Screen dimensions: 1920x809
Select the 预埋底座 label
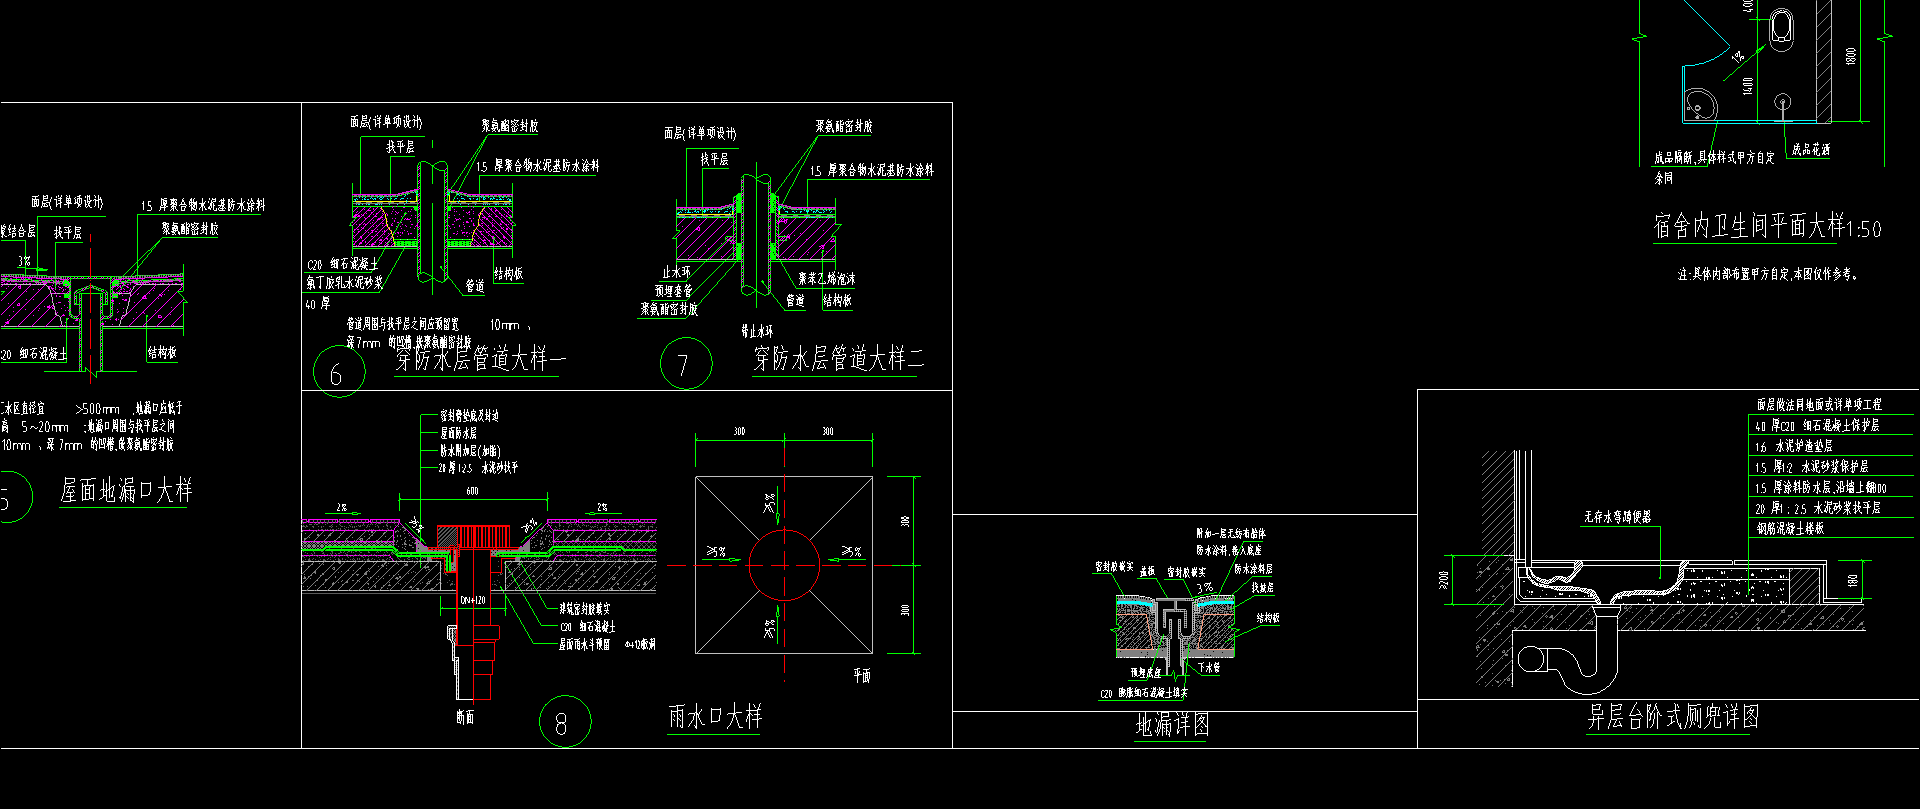(1146, 673)
